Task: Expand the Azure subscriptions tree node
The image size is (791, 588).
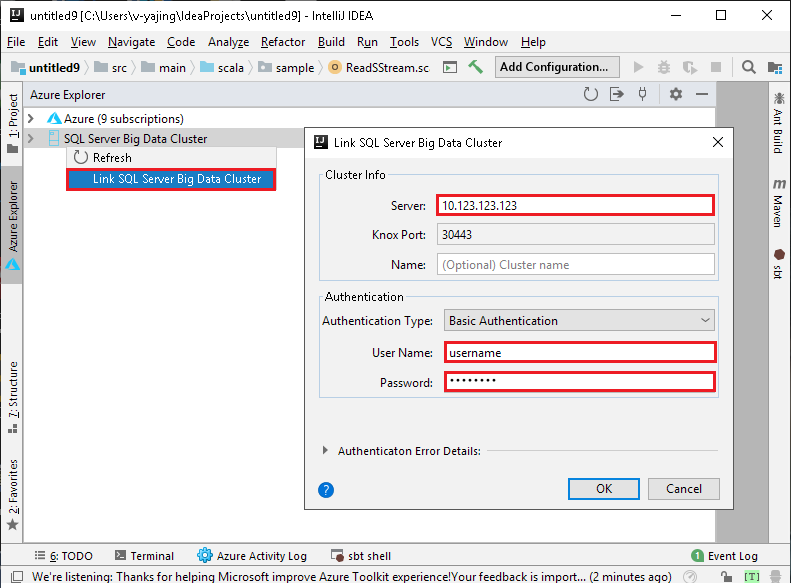Action: coord(31,119)
